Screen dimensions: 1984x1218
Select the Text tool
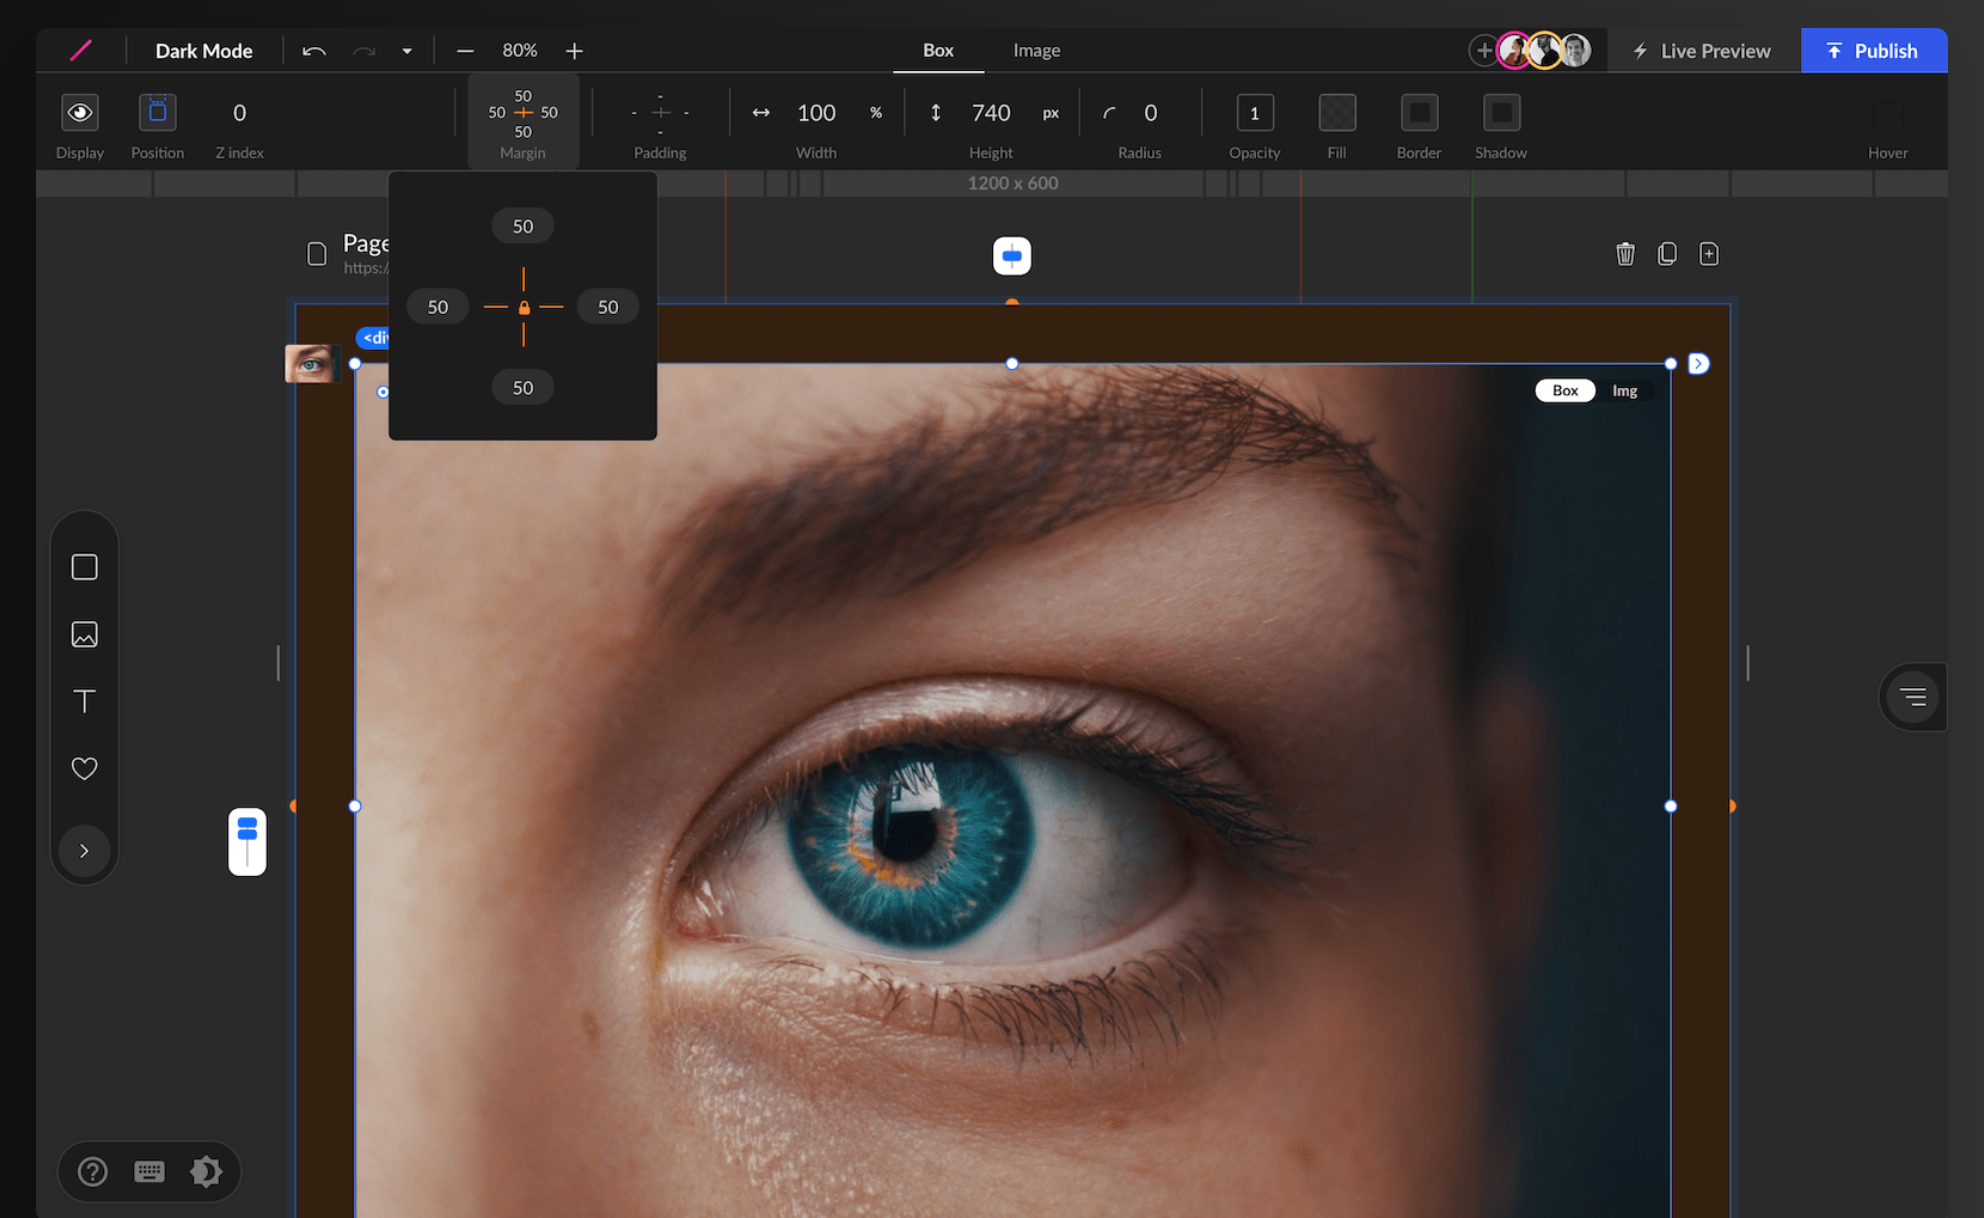(x=84, y=701)
